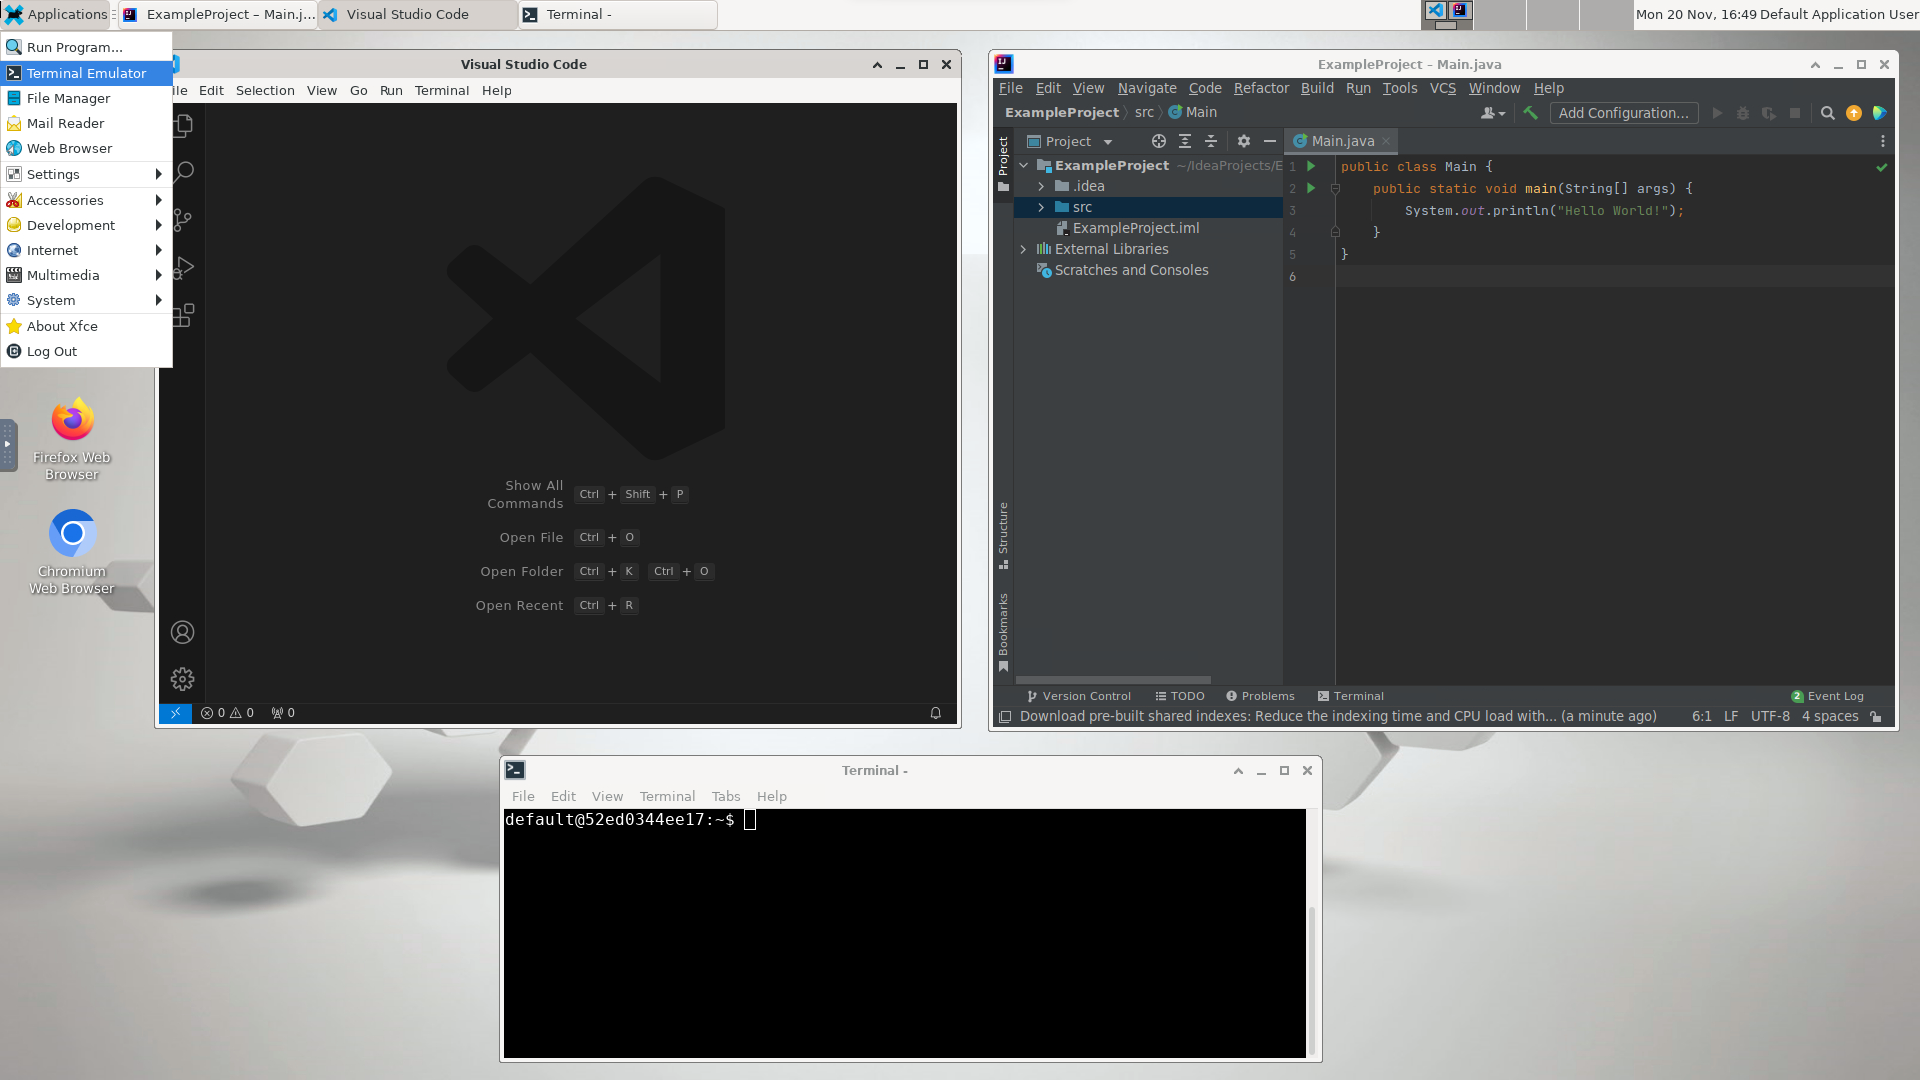This screenshot has width=1920, height=1080.
Task: Expand External Libraries node
Action: 1023,249
